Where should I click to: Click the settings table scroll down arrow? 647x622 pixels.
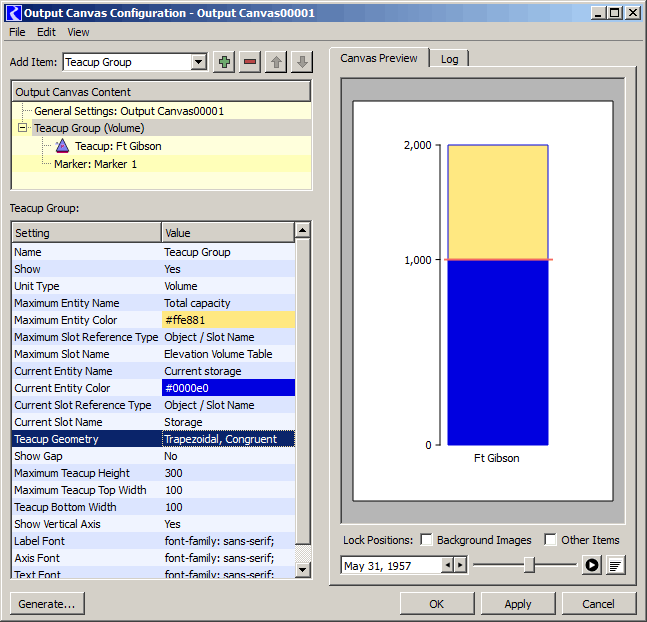(x=302, y=570)
